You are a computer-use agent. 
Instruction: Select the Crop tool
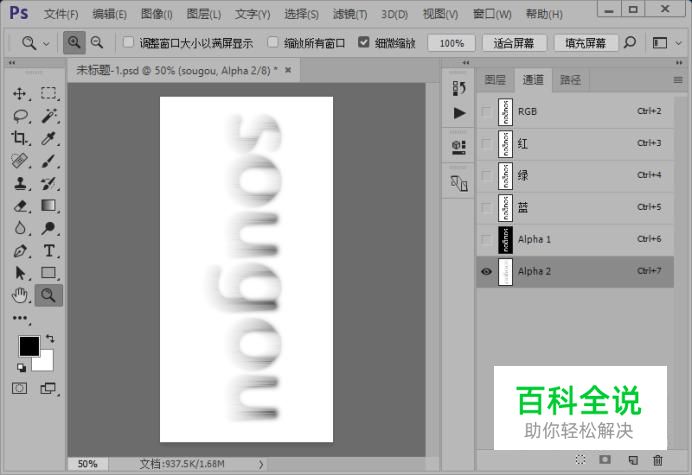20,138
